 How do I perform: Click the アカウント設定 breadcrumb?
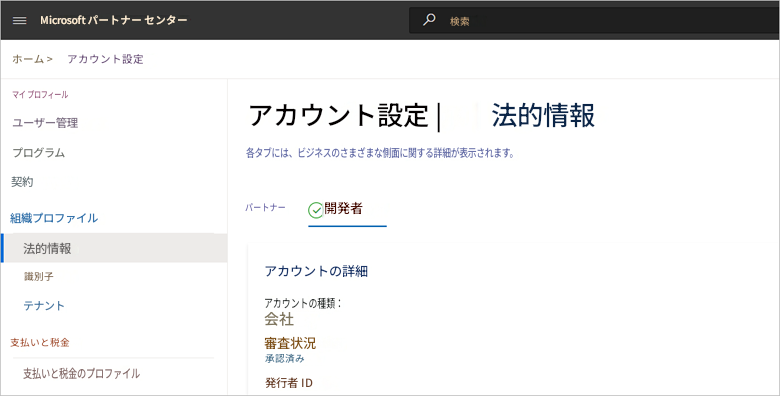point(105,59)
